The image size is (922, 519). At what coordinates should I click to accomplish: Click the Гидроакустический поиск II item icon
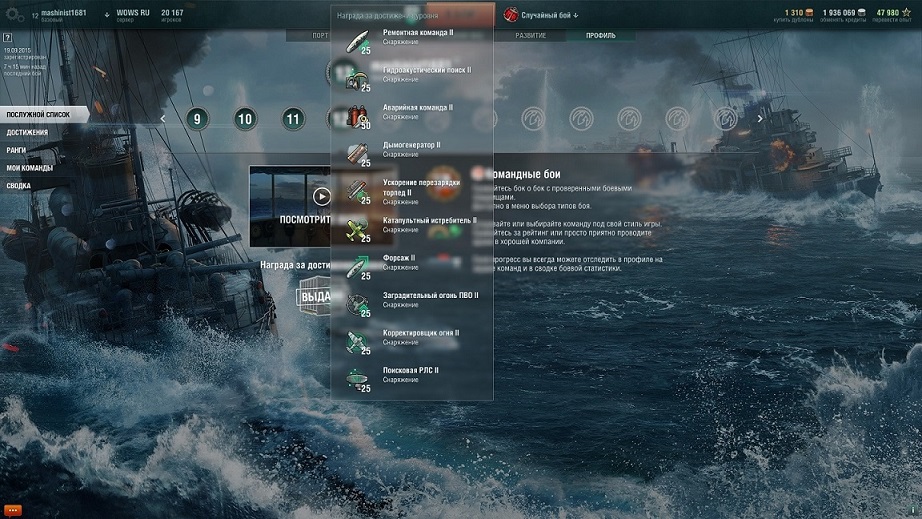pos(357,79)
